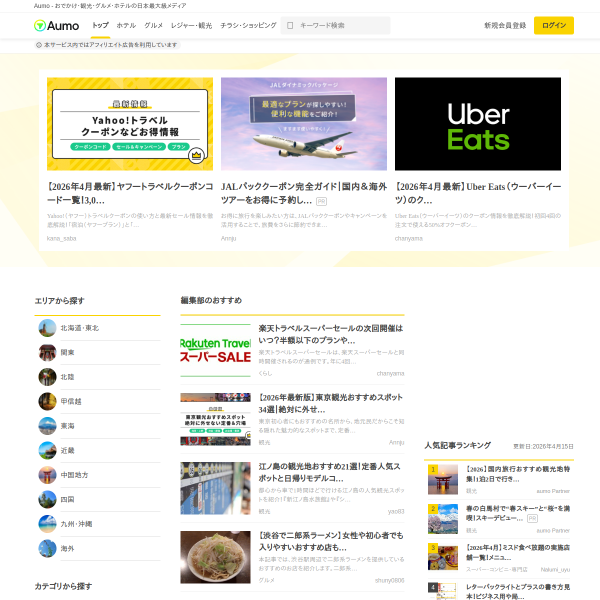Image resolution: width=600 pixels, height=600 pixels.
Task: Open 東京観光おすすめスポット thumbnail
Action: click(x=215, y=419)
